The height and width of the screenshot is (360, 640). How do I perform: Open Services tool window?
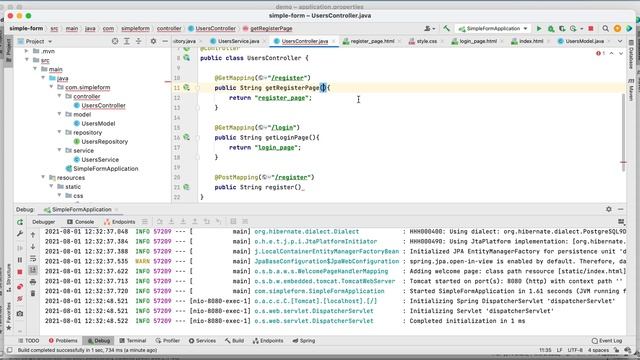pyautogui.click(x=202, y=340)
